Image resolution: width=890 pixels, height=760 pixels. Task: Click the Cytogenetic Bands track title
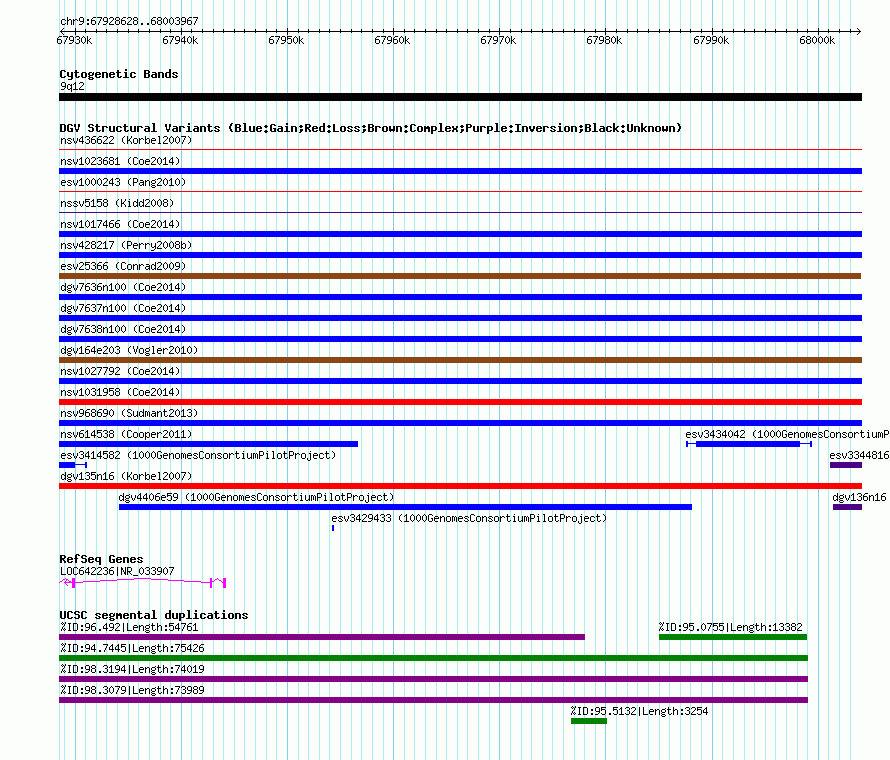click(119, 74)
